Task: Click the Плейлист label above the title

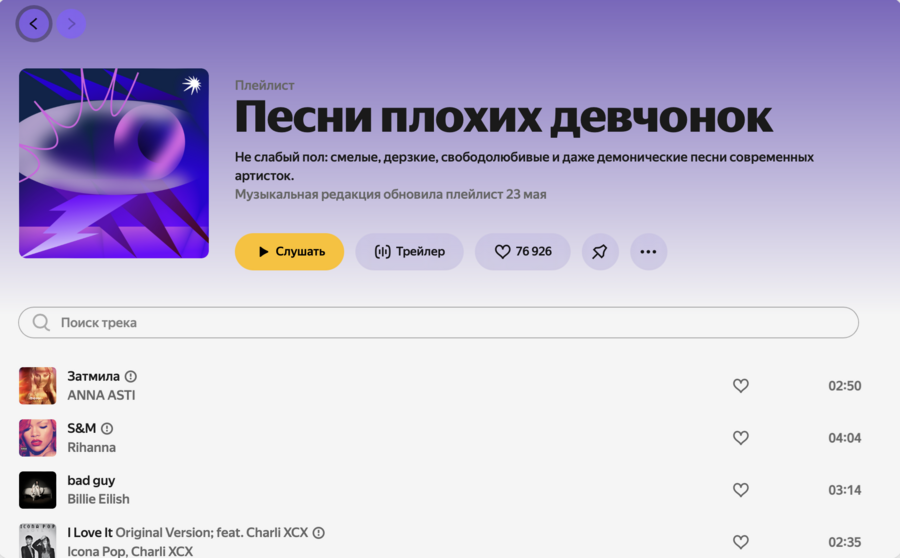Action: click(x=265, y=85)
